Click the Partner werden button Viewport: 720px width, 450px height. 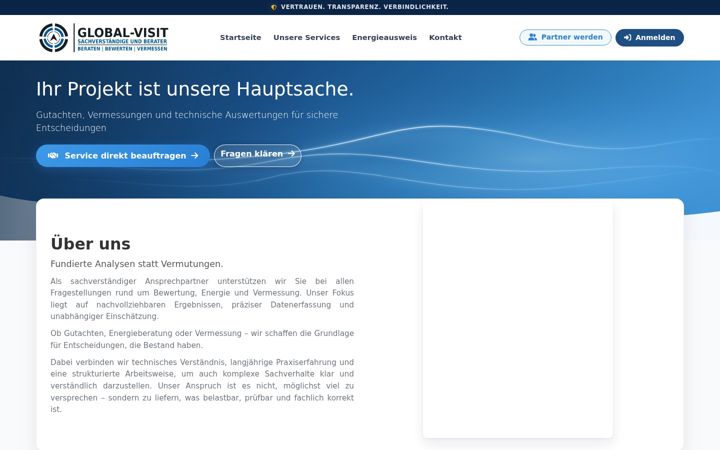[565, 38]
